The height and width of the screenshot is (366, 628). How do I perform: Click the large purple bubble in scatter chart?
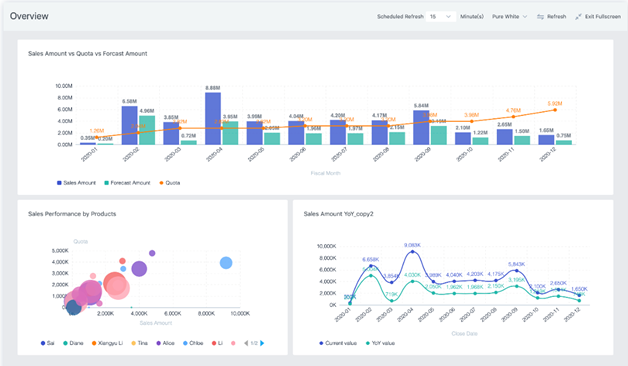pyautogui.click(x=139, y=269)
